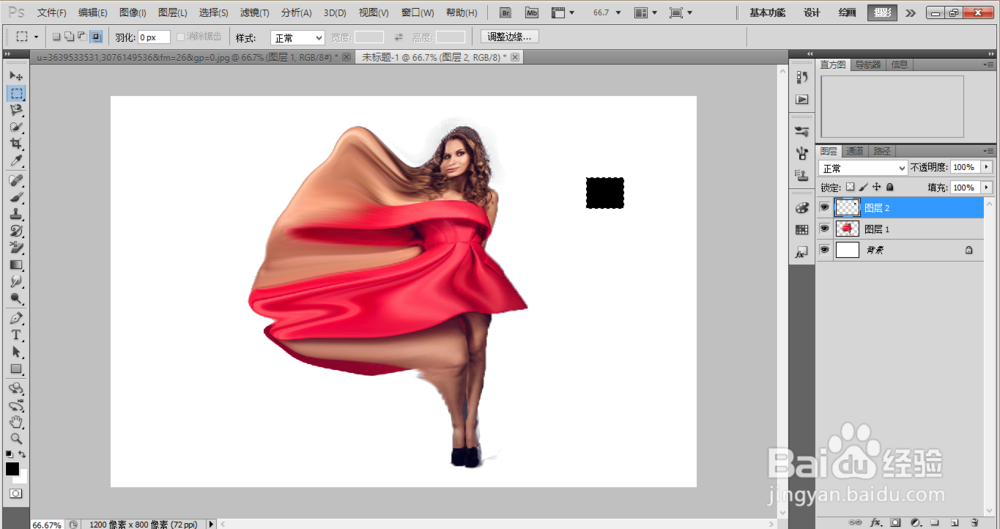Image resolution: width=1000 pixels, height=529 pixels.
Task: Toggle visibility of the 背景 layer
Action: [x=824, y=250]
